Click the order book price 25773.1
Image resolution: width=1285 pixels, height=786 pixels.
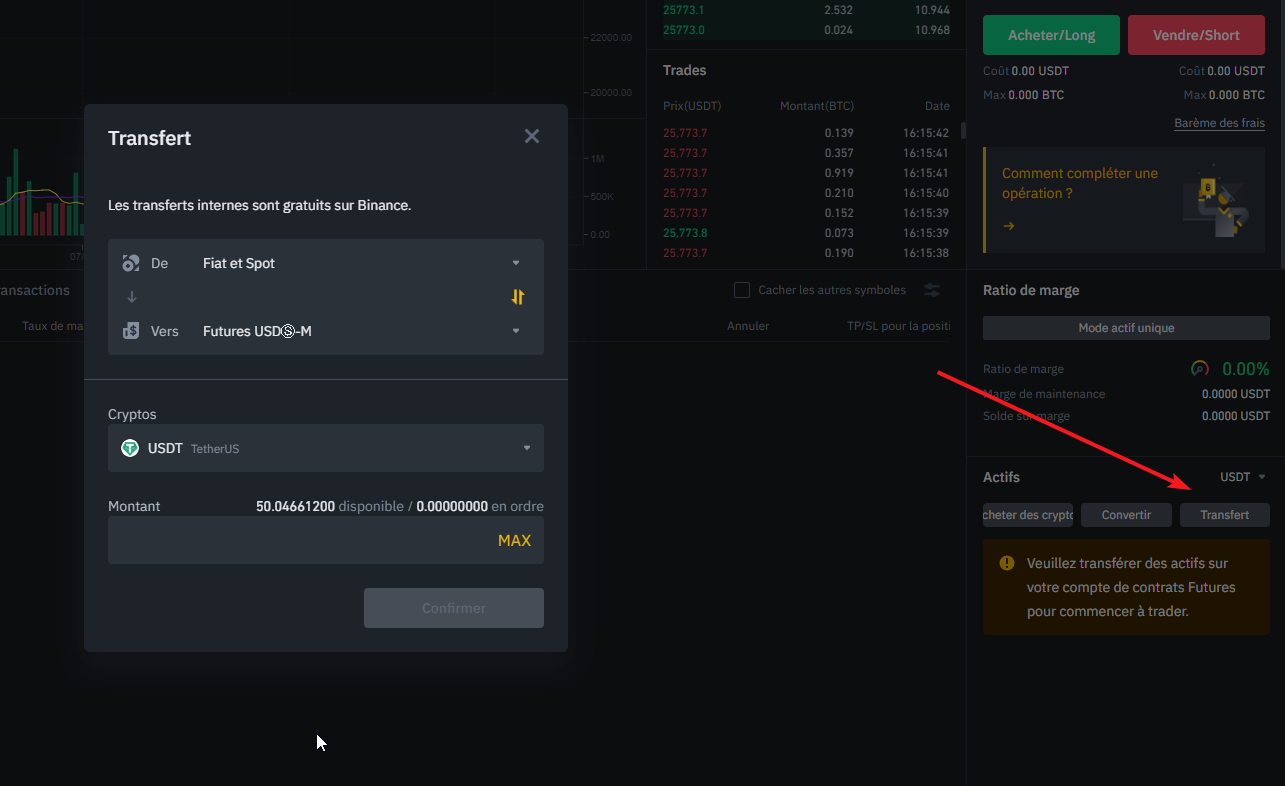coord(684,9)
